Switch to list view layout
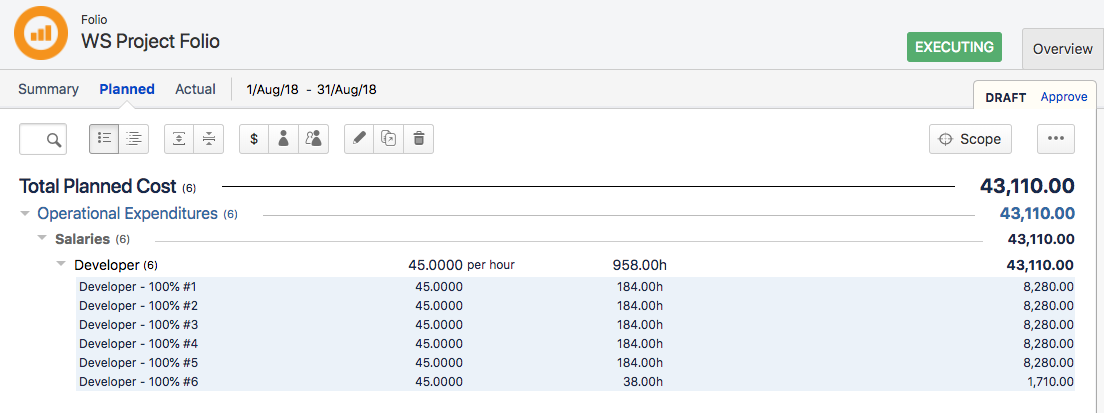This screenshot has width=1104, height=413. pyautogui.click(x=104, y=139)
